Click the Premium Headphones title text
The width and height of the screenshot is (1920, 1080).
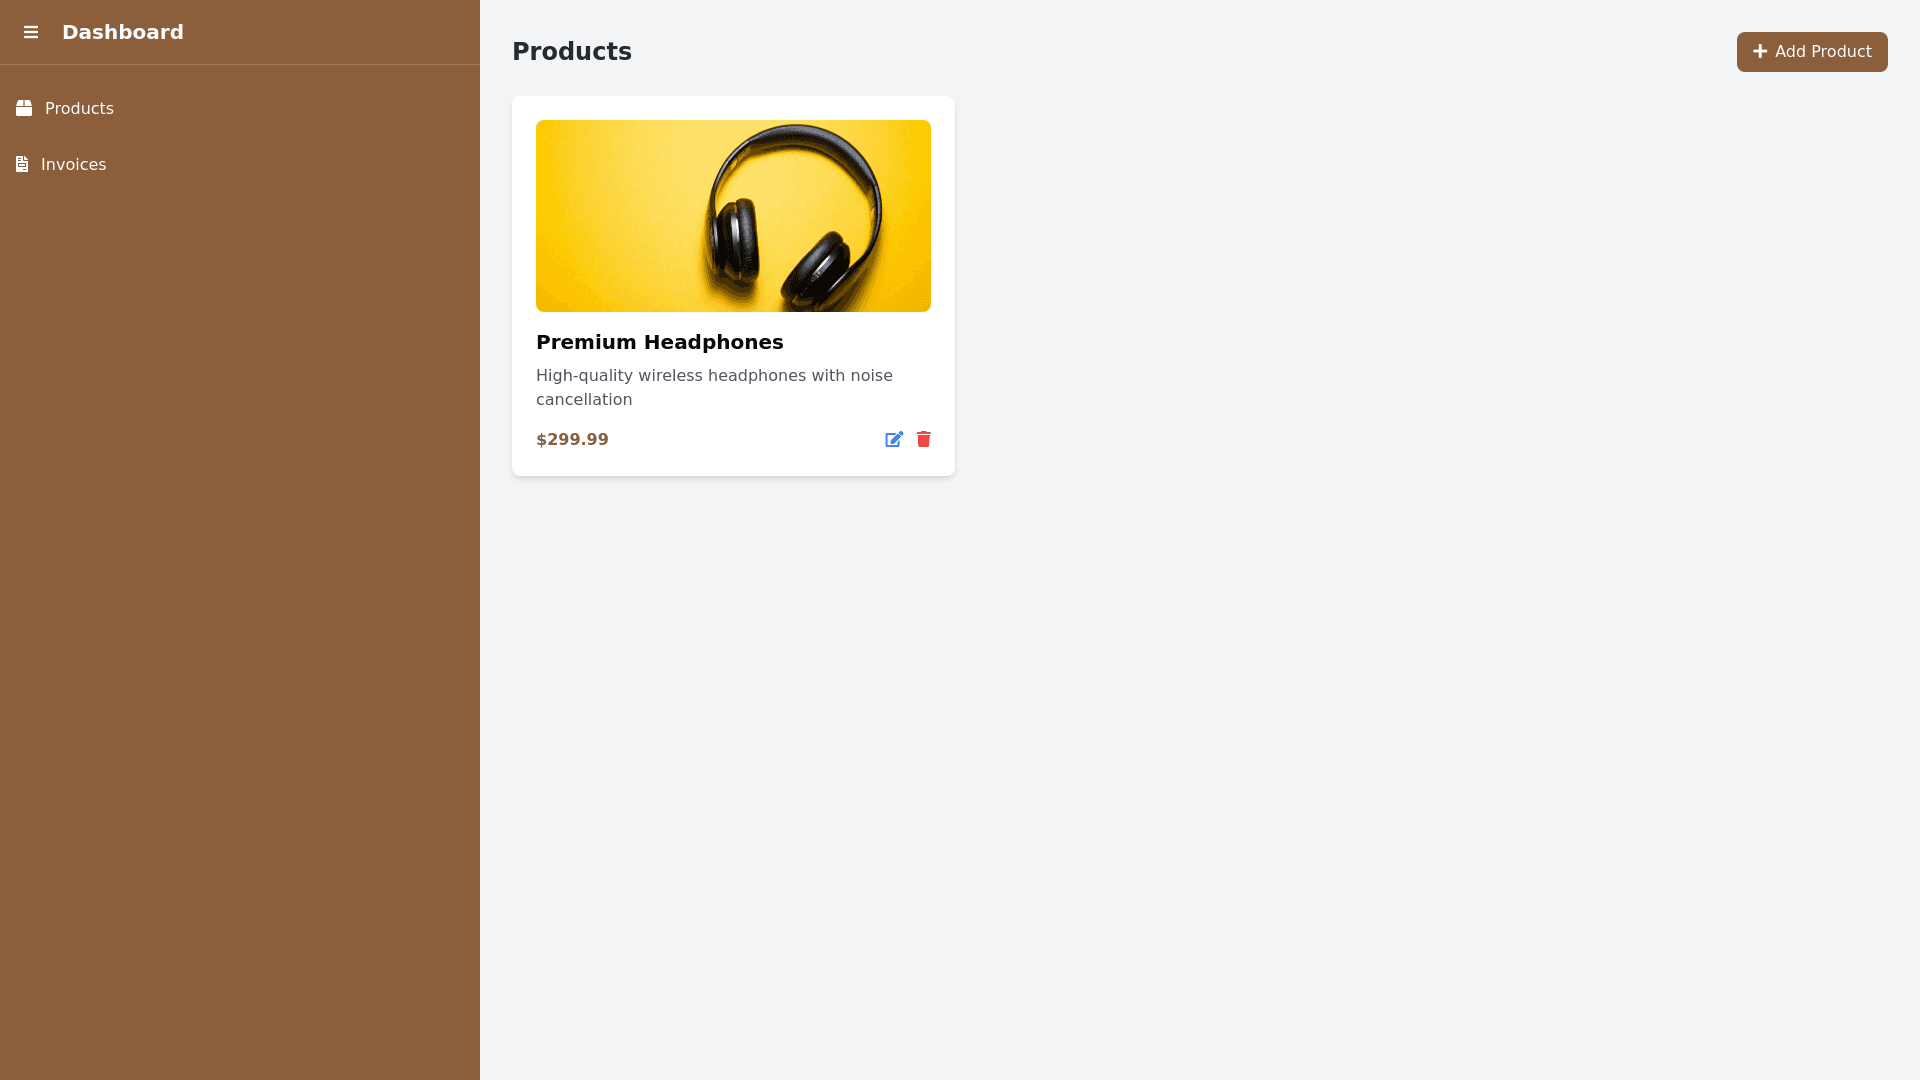(659, 342)
